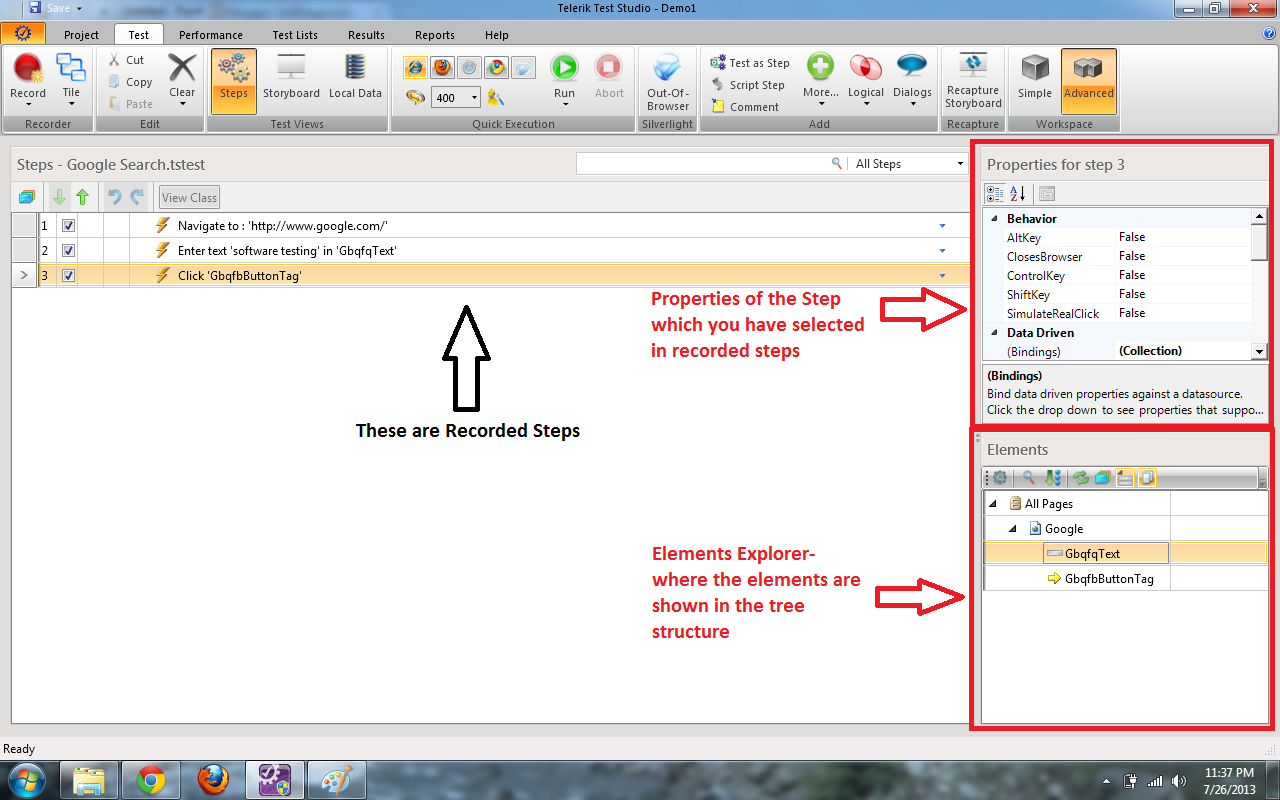Select the GbqfbButtonTag element
Image resolution: width=1280 pixels, height=800 pixels.
coord(1109,578)
